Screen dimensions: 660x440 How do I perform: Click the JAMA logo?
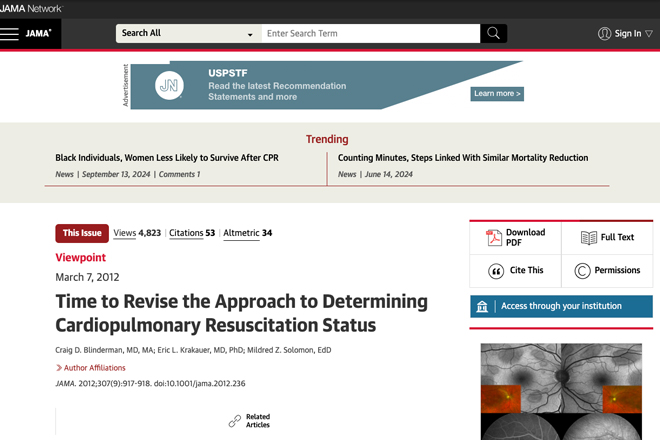coord(38,33)
